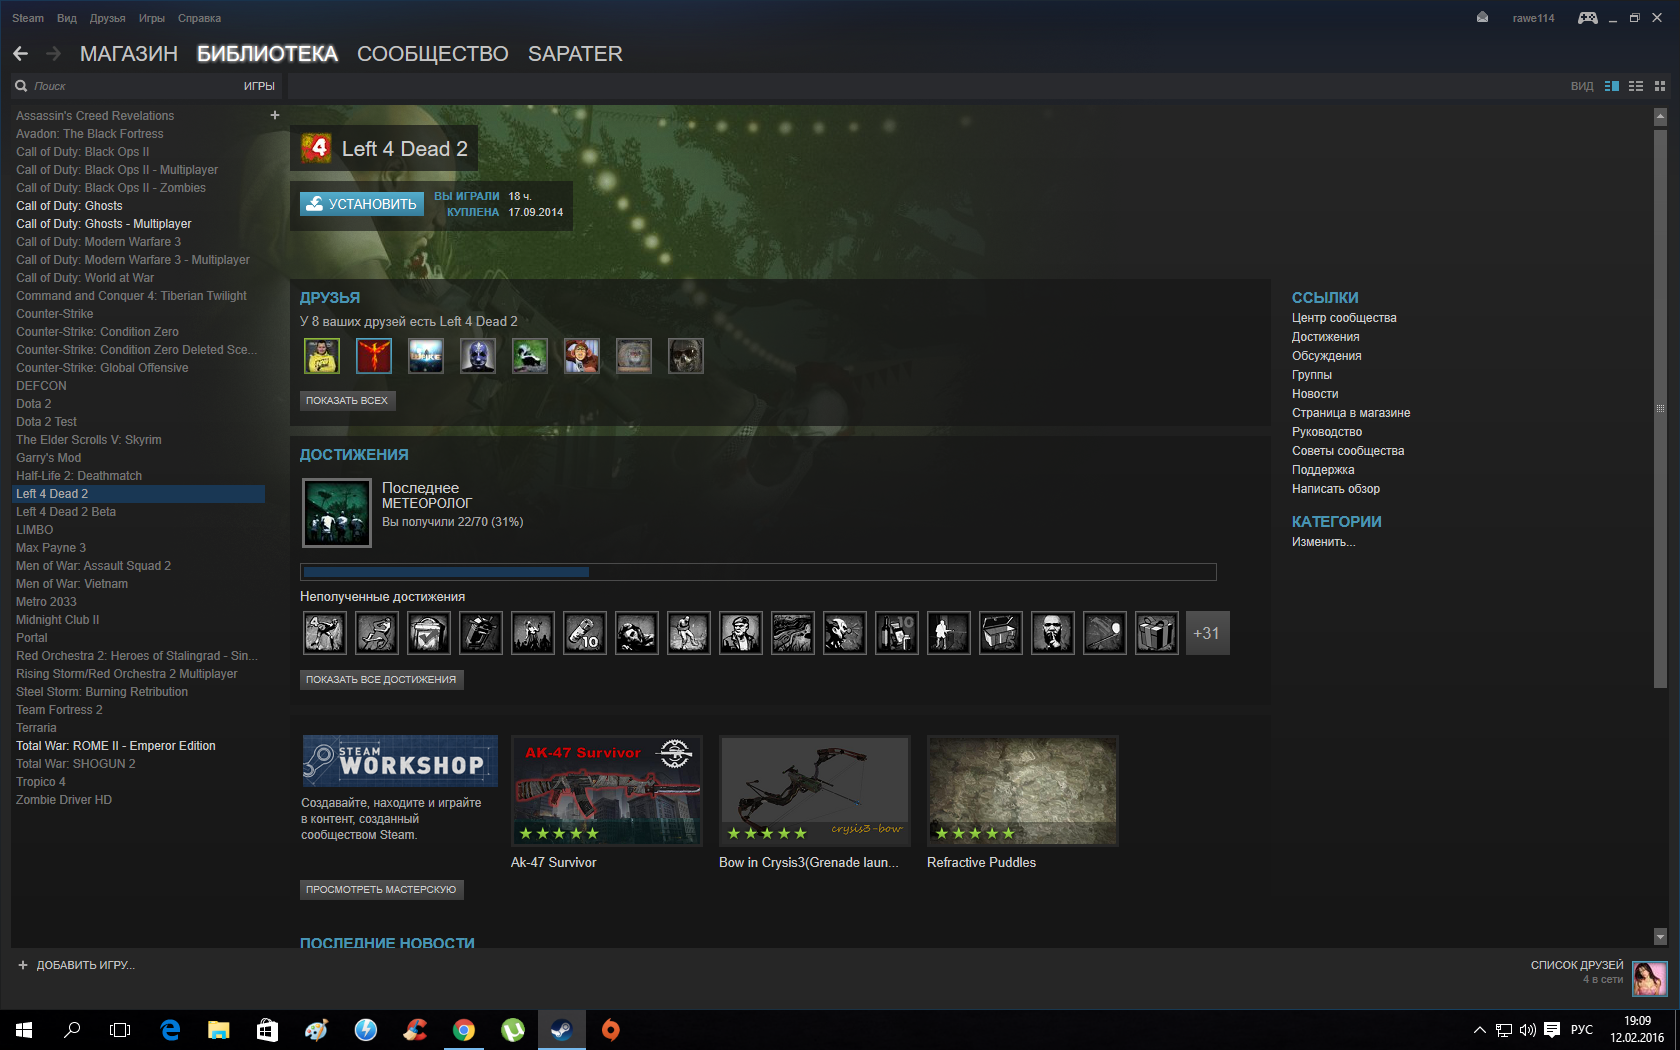Open the SAPATER profile tab
Viewport: 1680px width, 1050px height.
click(x=575, y=54)
